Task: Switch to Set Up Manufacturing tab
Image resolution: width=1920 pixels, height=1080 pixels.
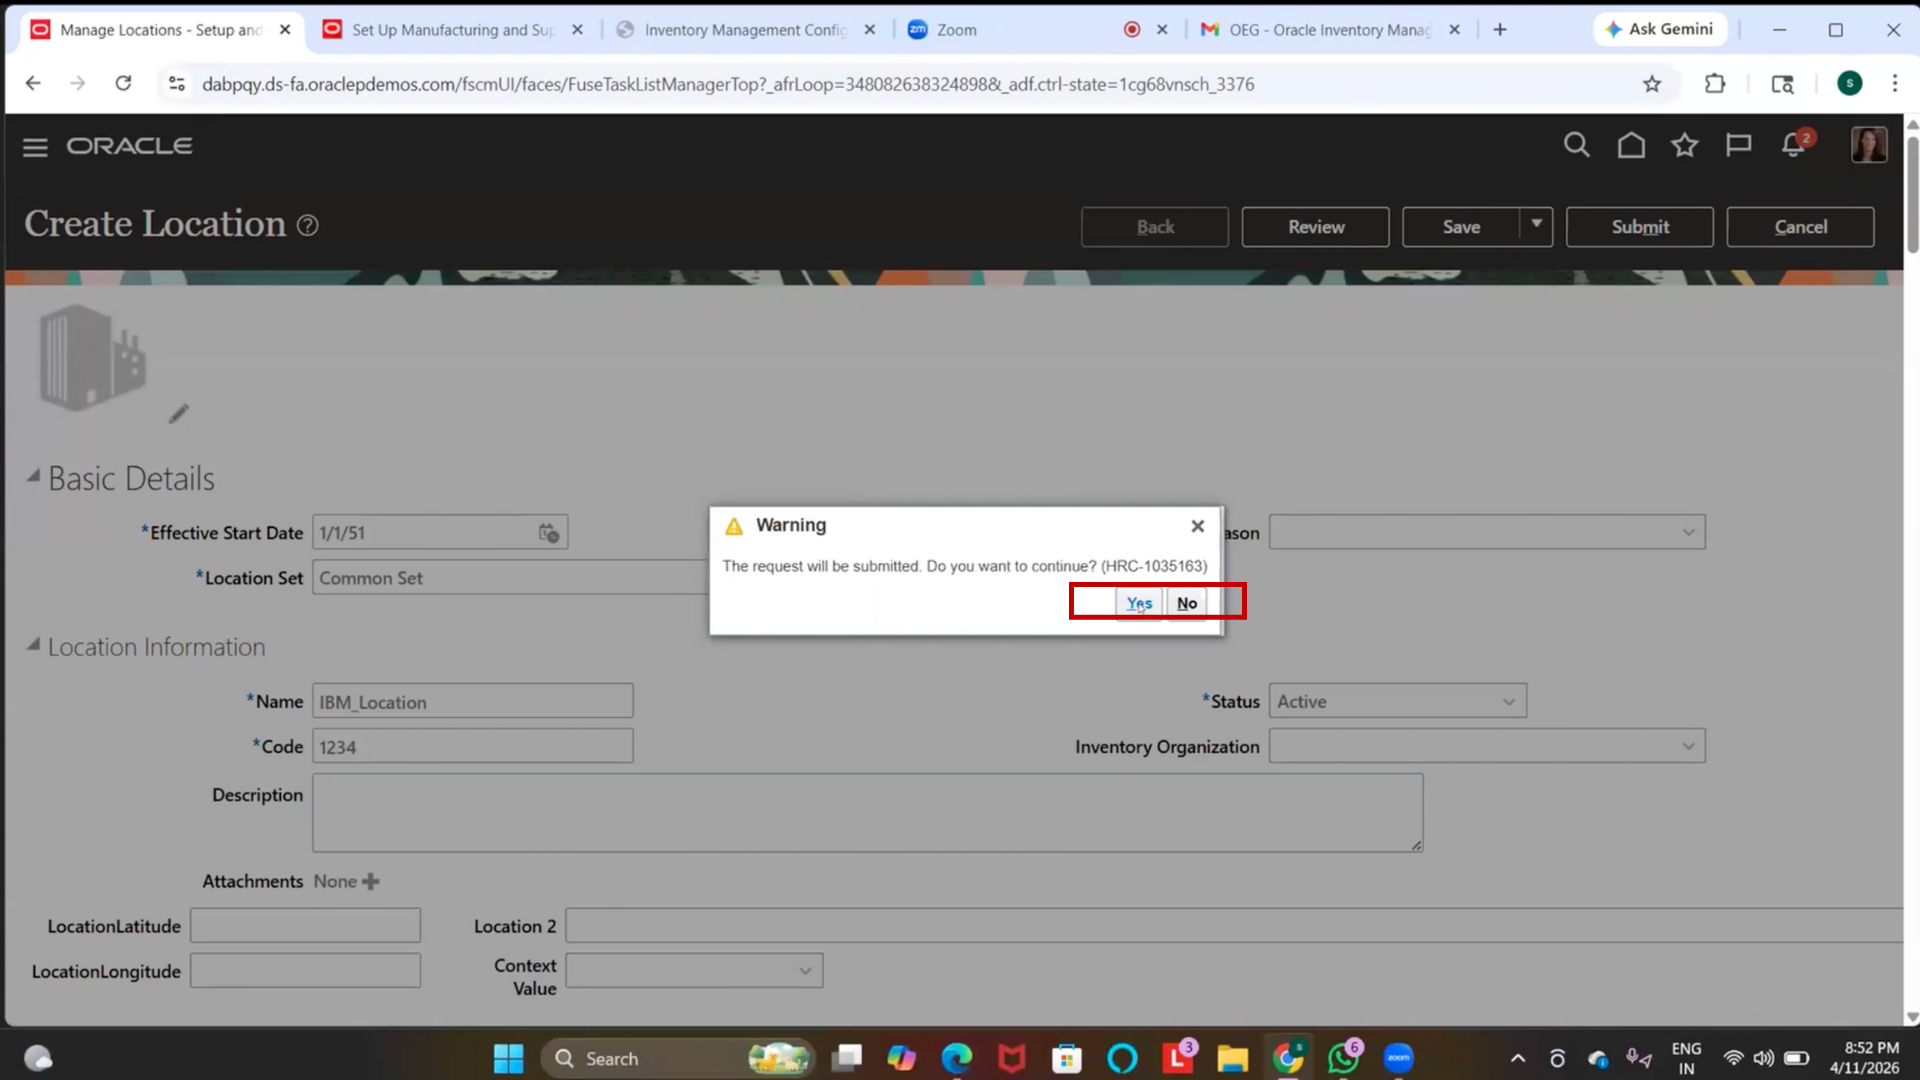Action: pyautogui.click(x=452, y=30)
